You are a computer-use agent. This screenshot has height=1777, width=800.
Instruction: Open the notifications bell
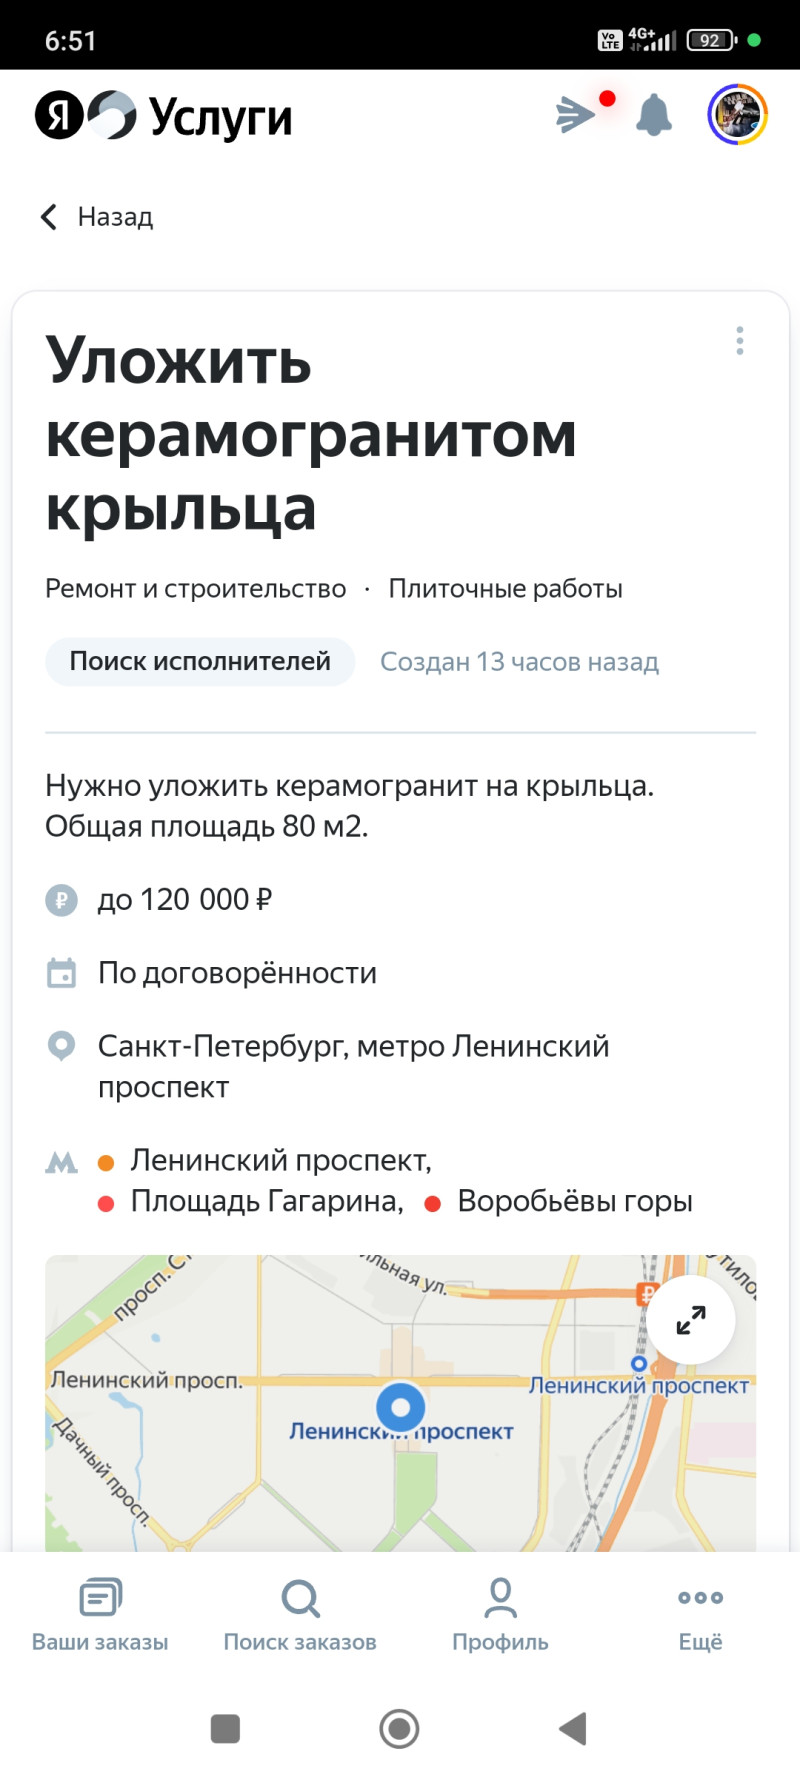pos(654,115)
